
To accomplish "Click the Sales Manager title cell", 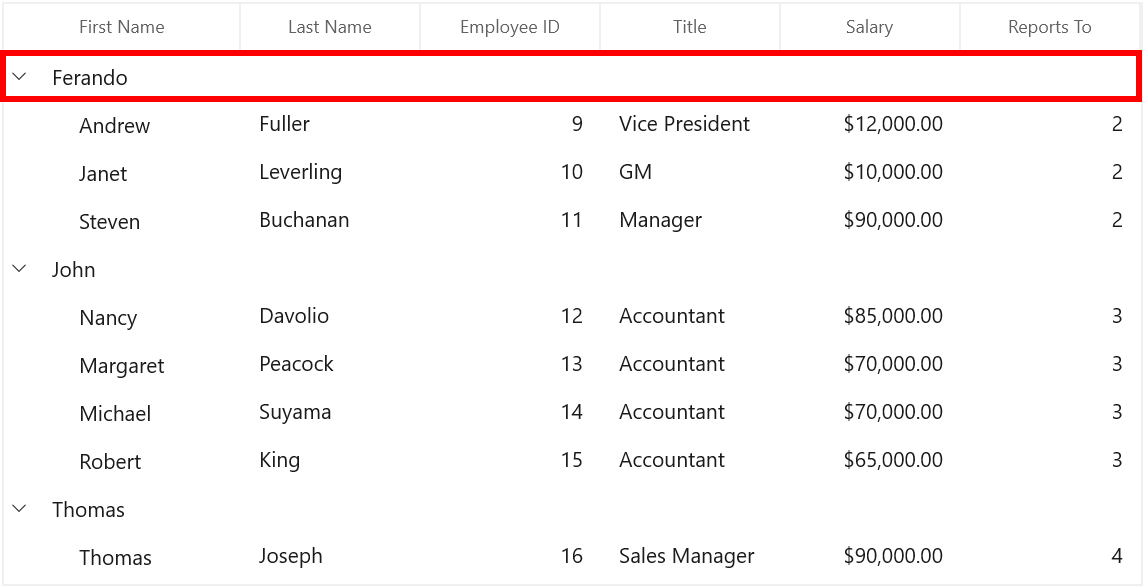I will pos(686,556).
